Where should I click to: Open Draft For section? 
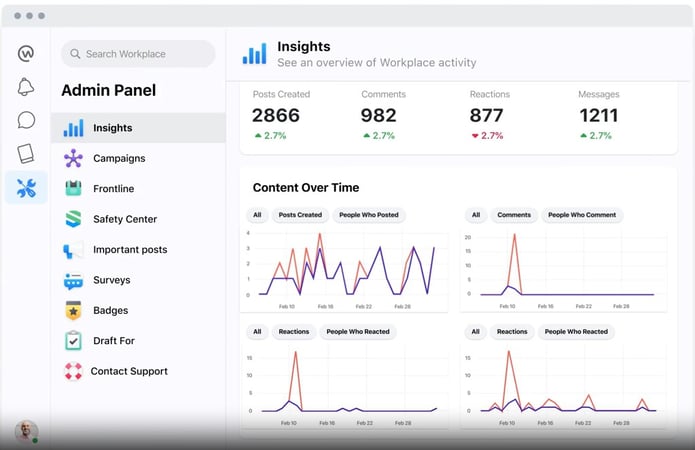pyautogui.click(x=138, y=341)
